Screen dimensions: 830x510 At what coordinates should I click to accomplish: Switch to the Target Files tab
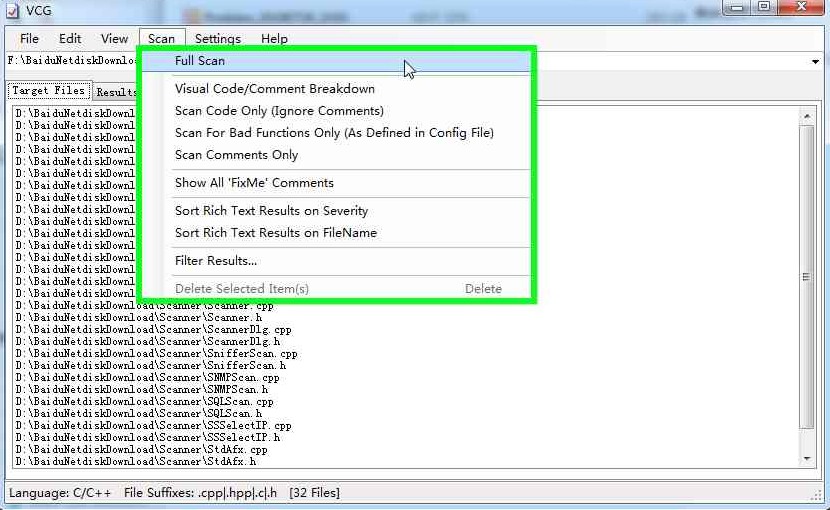click(48, 91)
